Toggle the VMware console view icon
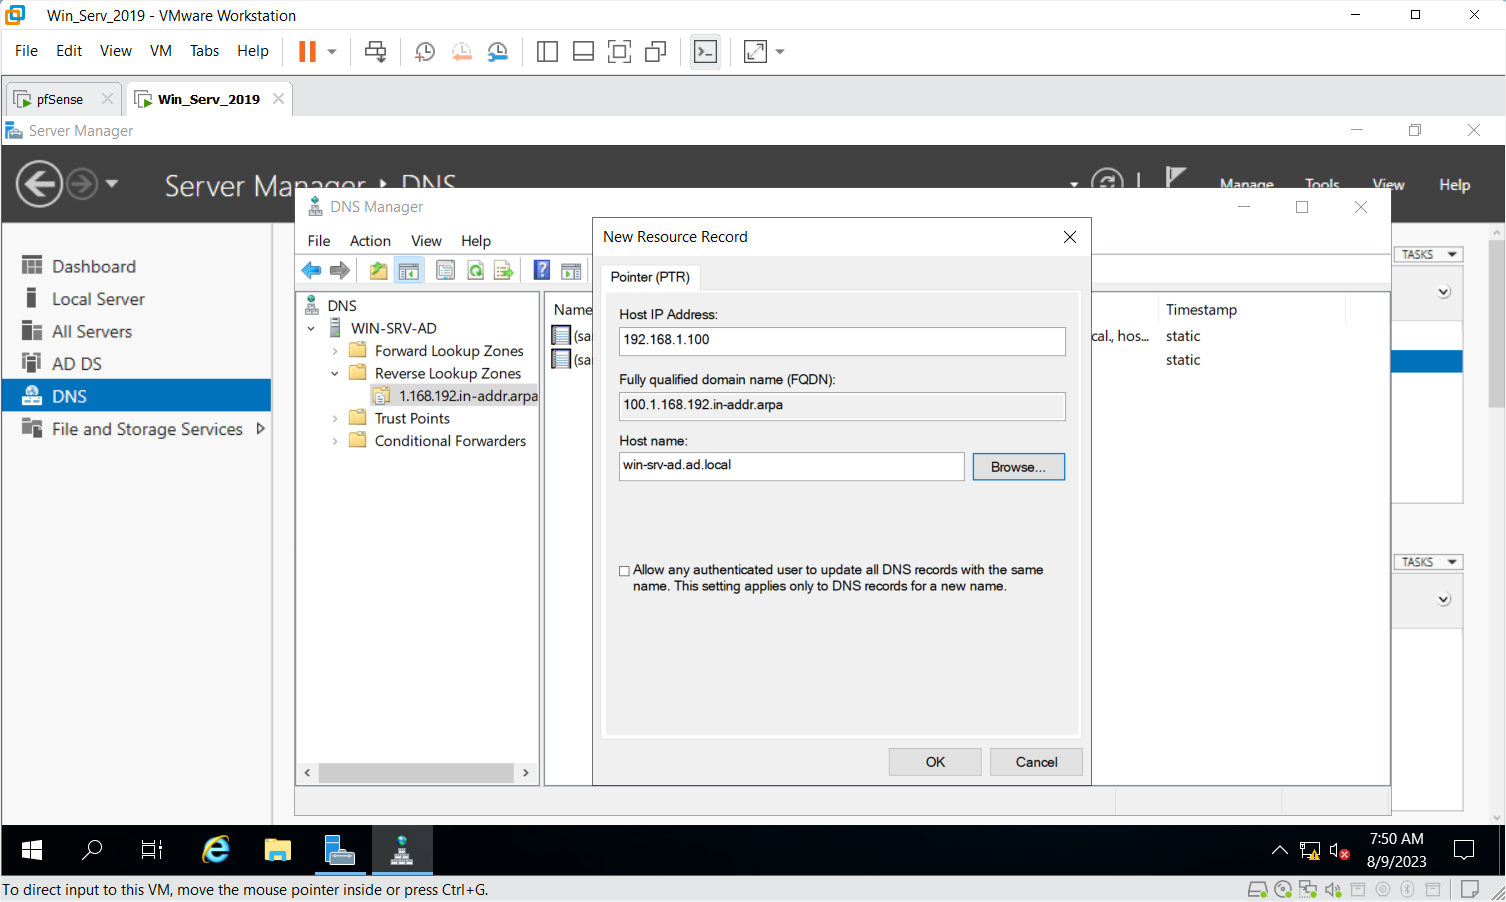The height and width of the screenshot is (902, 1506). [705, 51]
